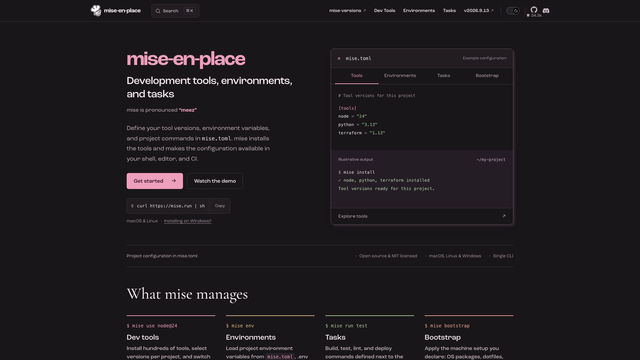Open the Discord icon in the header

(546, 11)
